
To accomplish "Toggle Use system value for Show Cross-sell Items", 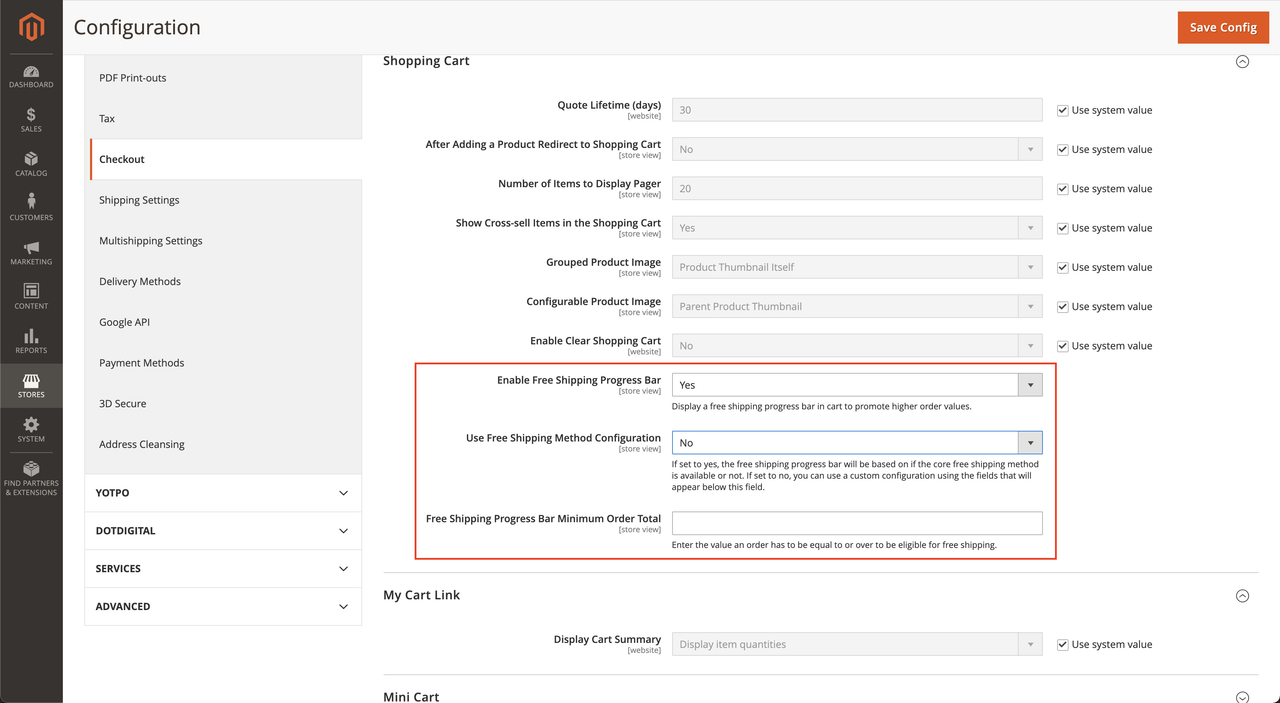I will tap(1063, 228).
